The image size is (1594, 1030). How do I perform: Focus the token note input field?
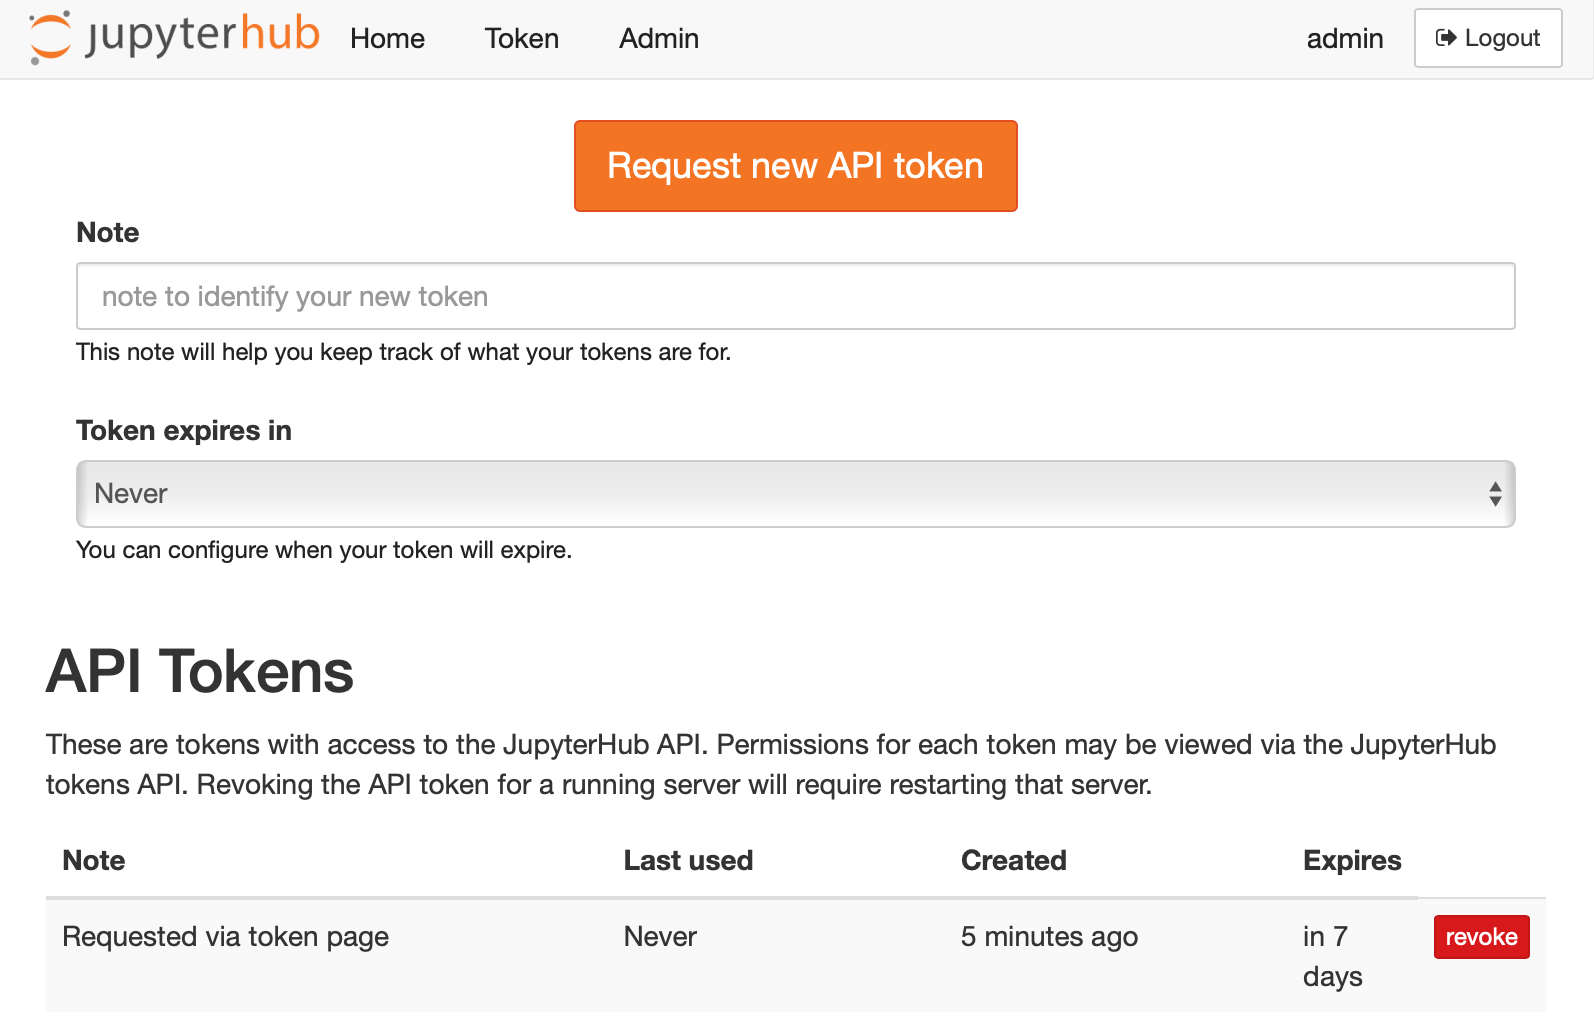click(795, 296)
